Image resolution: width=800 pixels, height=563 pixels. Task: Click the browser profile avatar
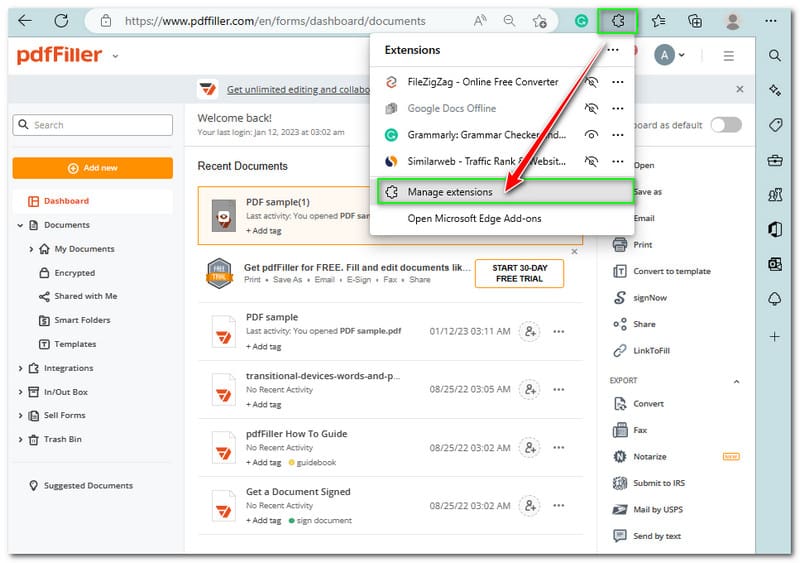click(x=733, y=21)
